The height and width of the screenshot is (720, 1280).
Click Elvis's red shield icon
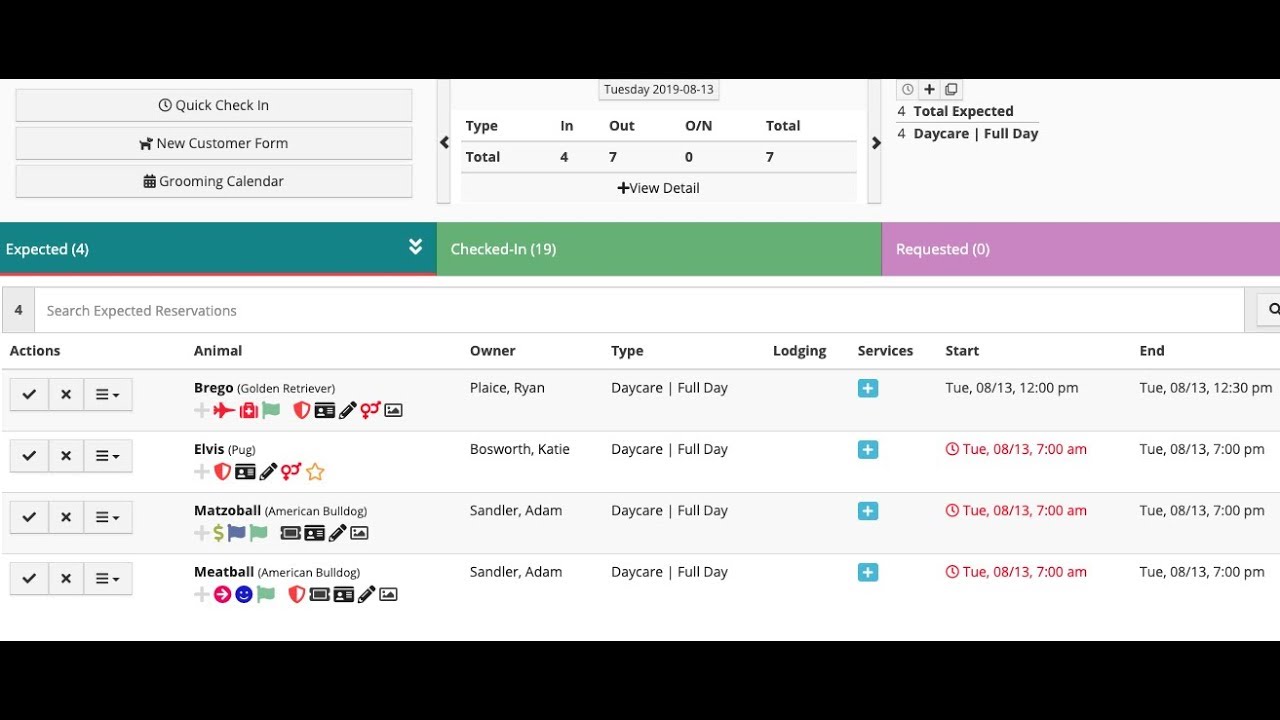point(223,471)
